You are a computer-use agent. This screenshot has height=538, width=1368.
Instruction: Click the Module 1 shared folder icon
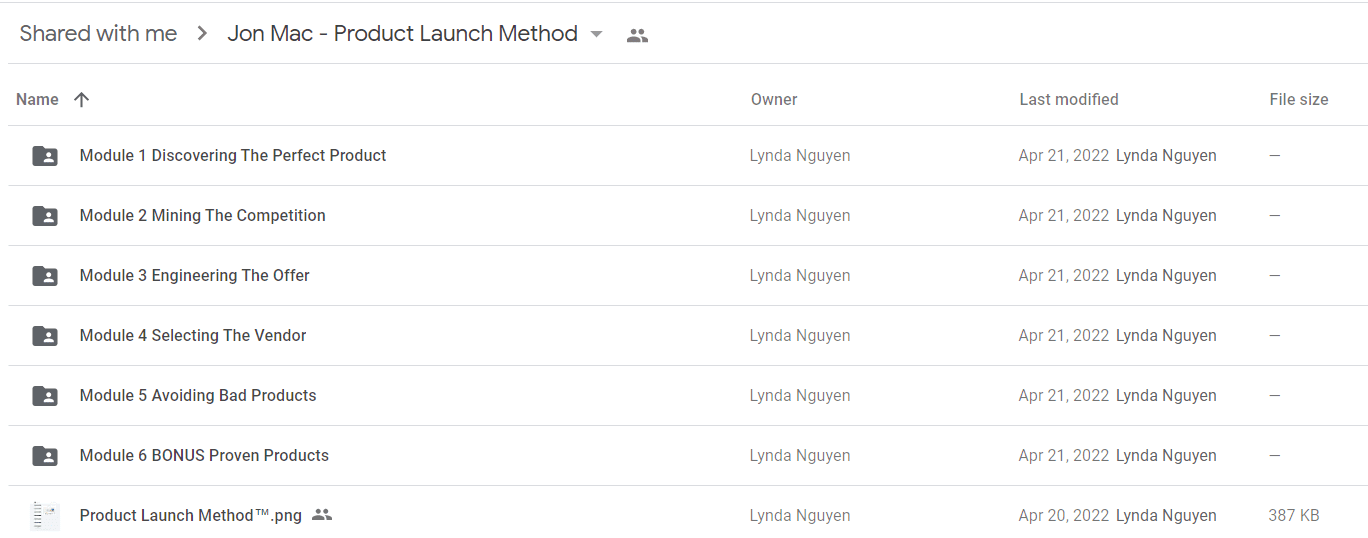tap(45, 156)
